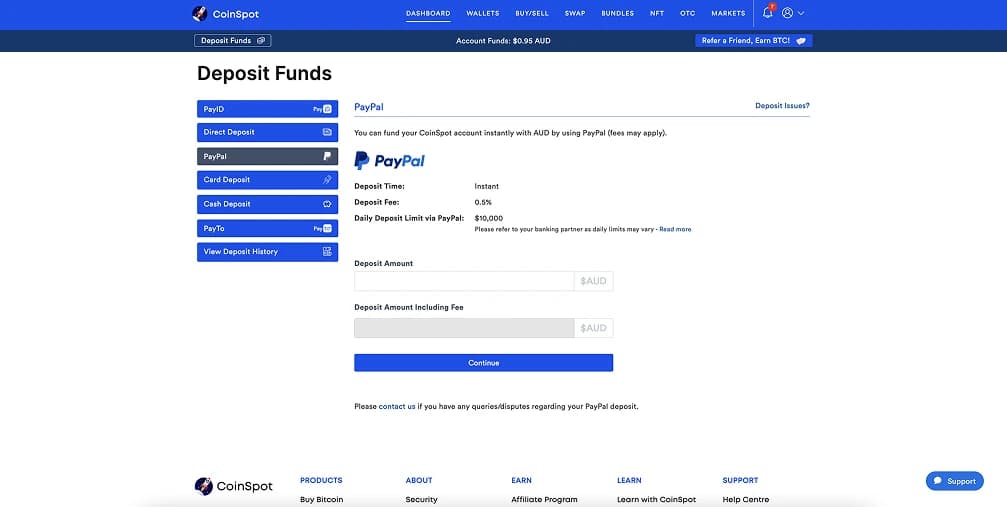Click the Support chat bubble icon
Image resolution: width=1007 pixels, height=507 pixels.
pyautogui.click(x=938, y=481)
